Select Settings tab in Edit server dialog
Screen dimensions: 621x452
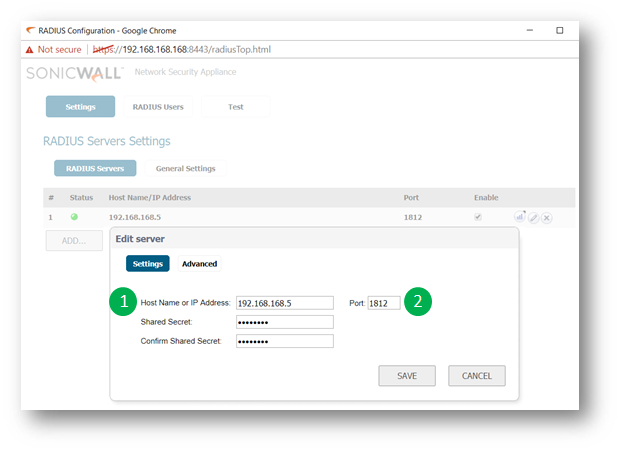(148, 263)
